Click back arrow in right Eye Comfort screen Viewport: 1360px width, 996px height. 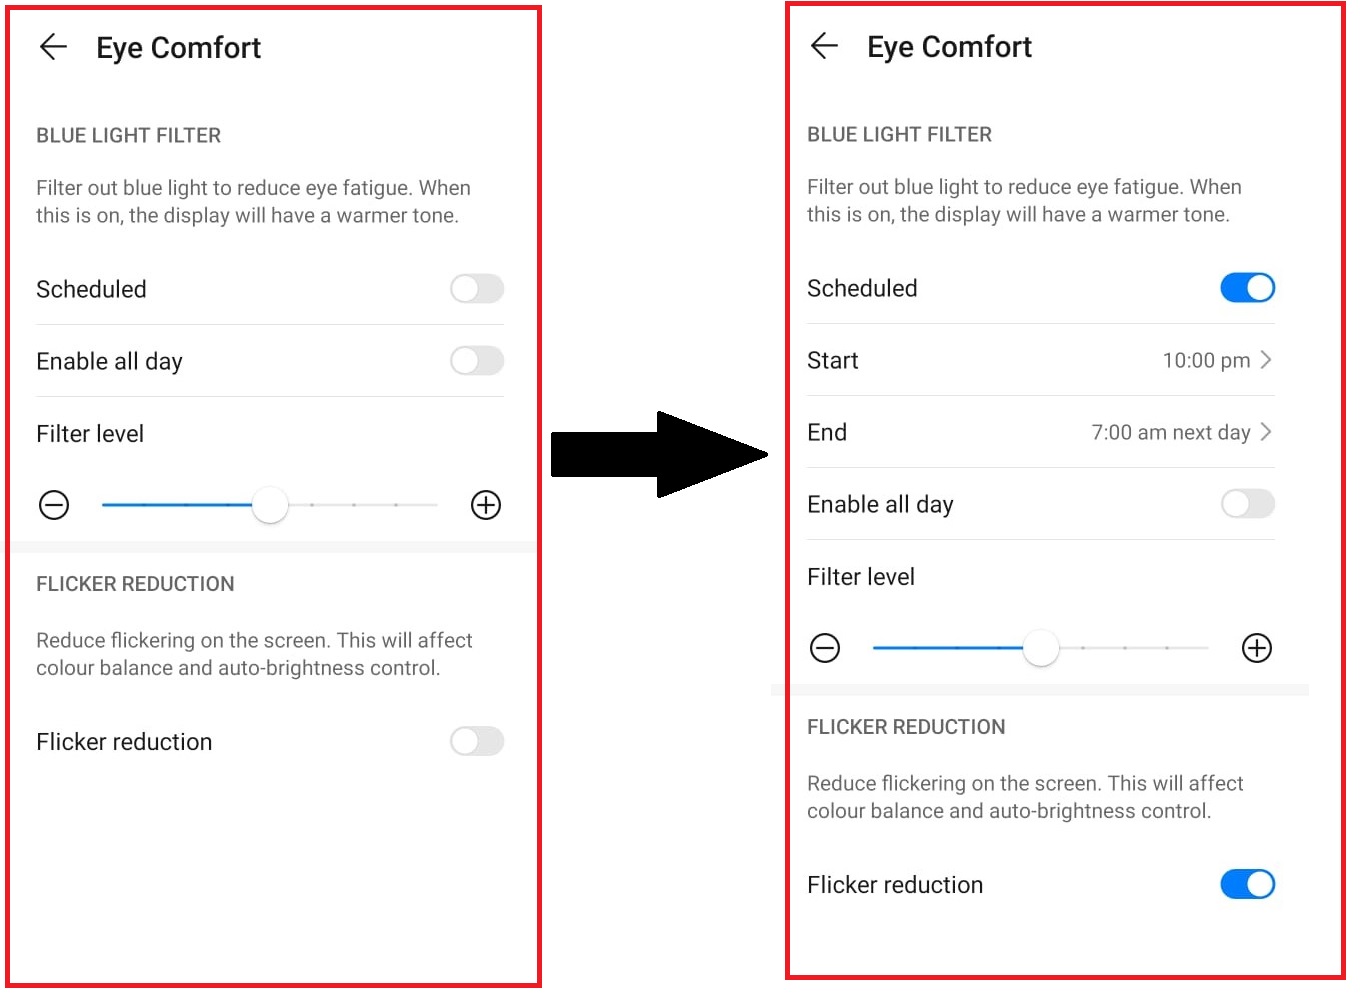824,45
